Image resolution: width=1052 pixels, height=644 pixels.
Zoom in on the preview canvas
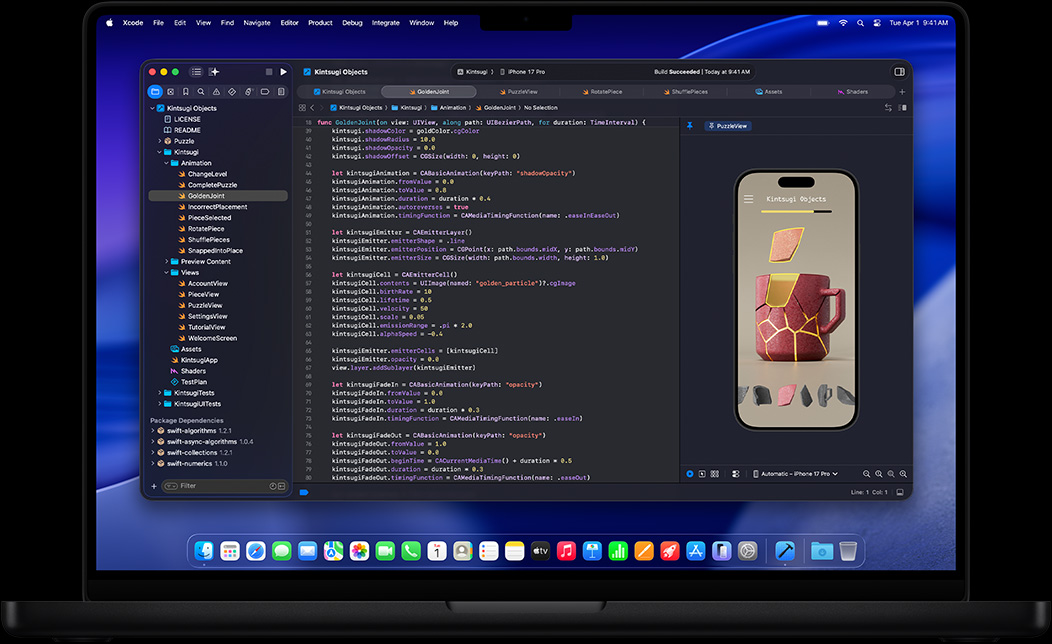coord(879,474)
